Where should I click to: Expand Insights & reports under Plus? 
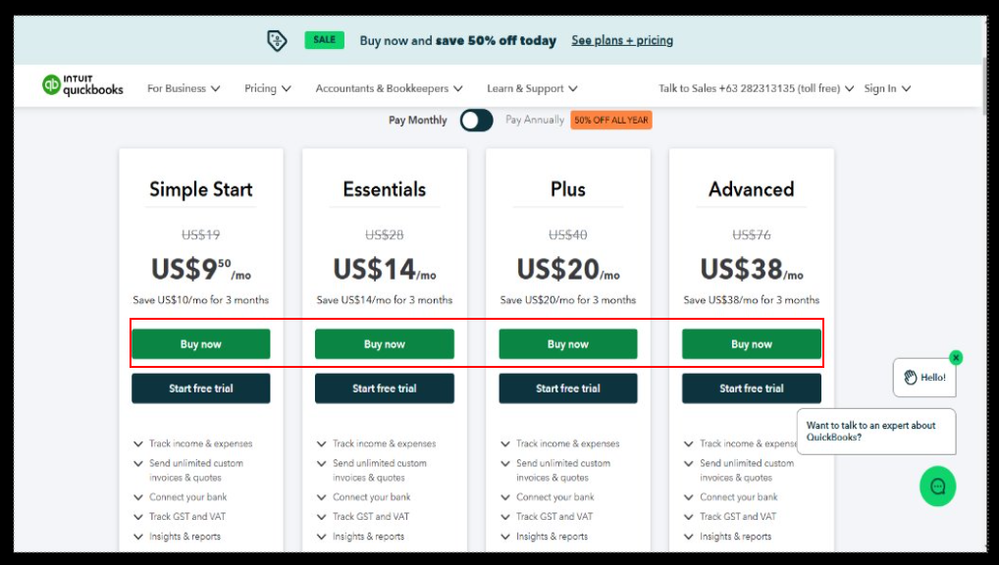(544, 536)
